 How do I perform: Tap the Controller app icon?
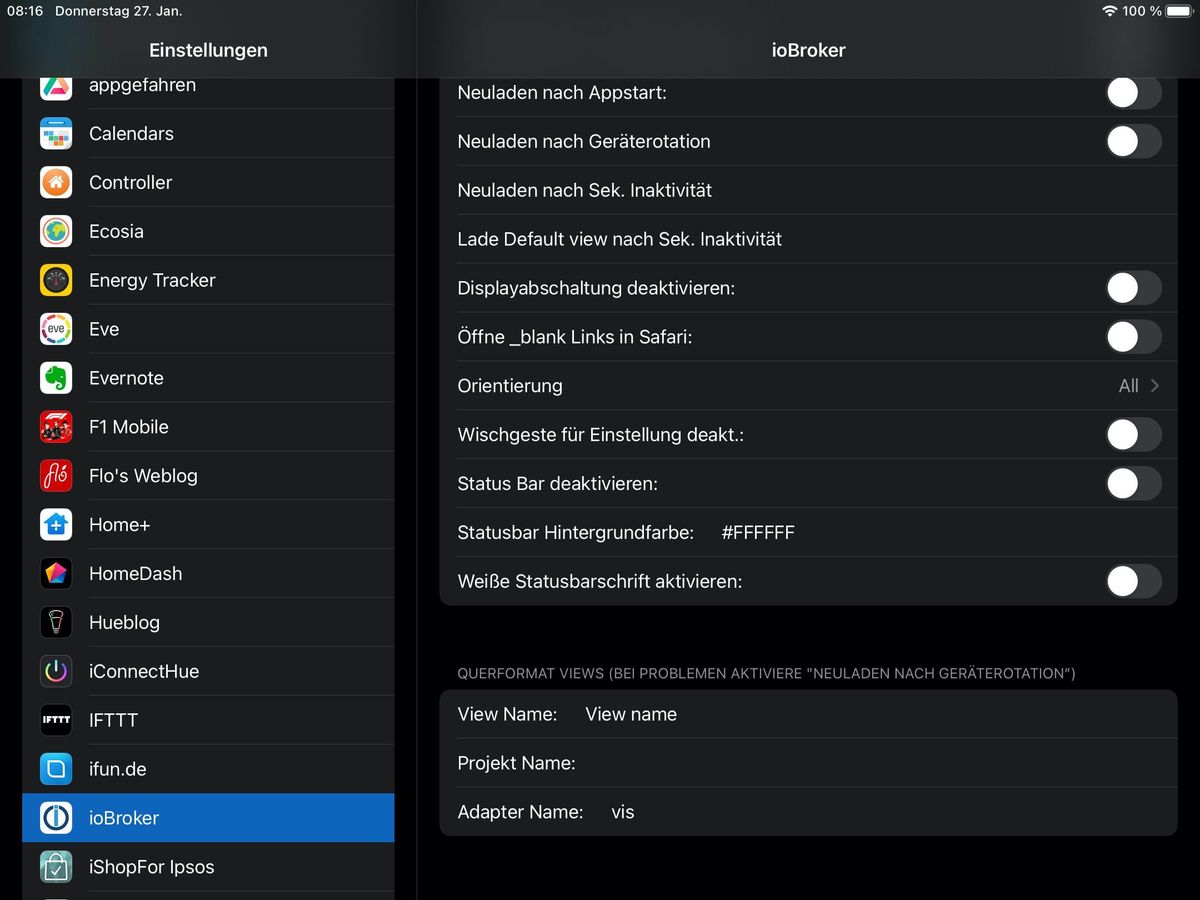point(56,182)
